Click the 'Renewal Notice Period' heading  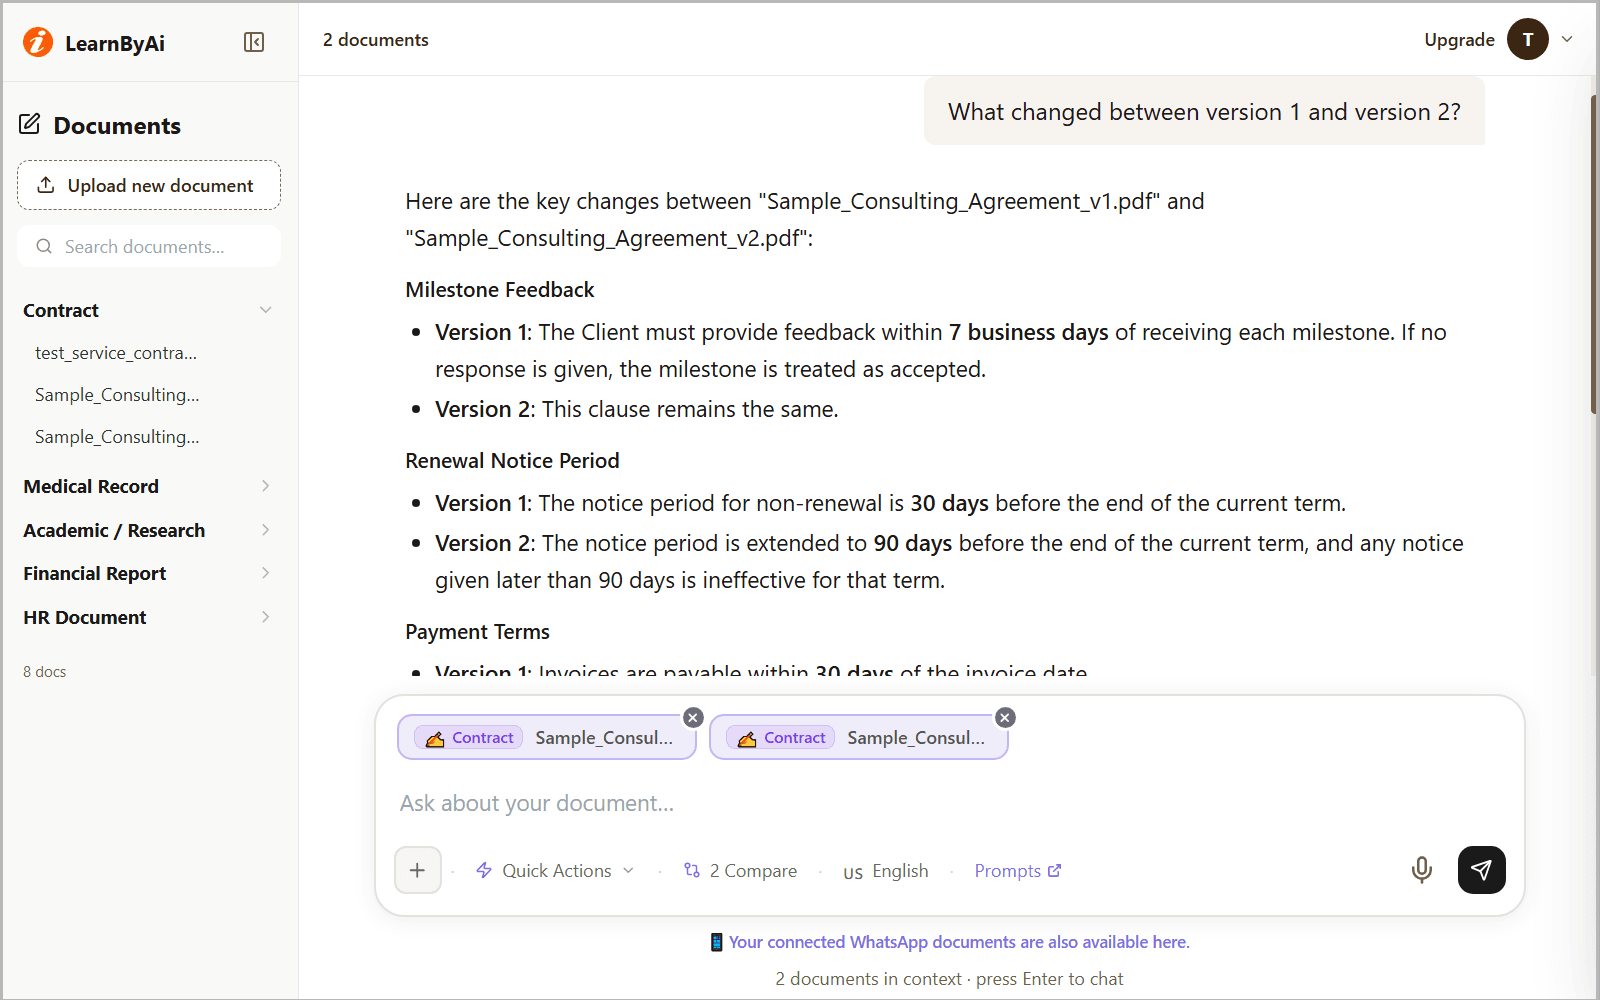512,461
